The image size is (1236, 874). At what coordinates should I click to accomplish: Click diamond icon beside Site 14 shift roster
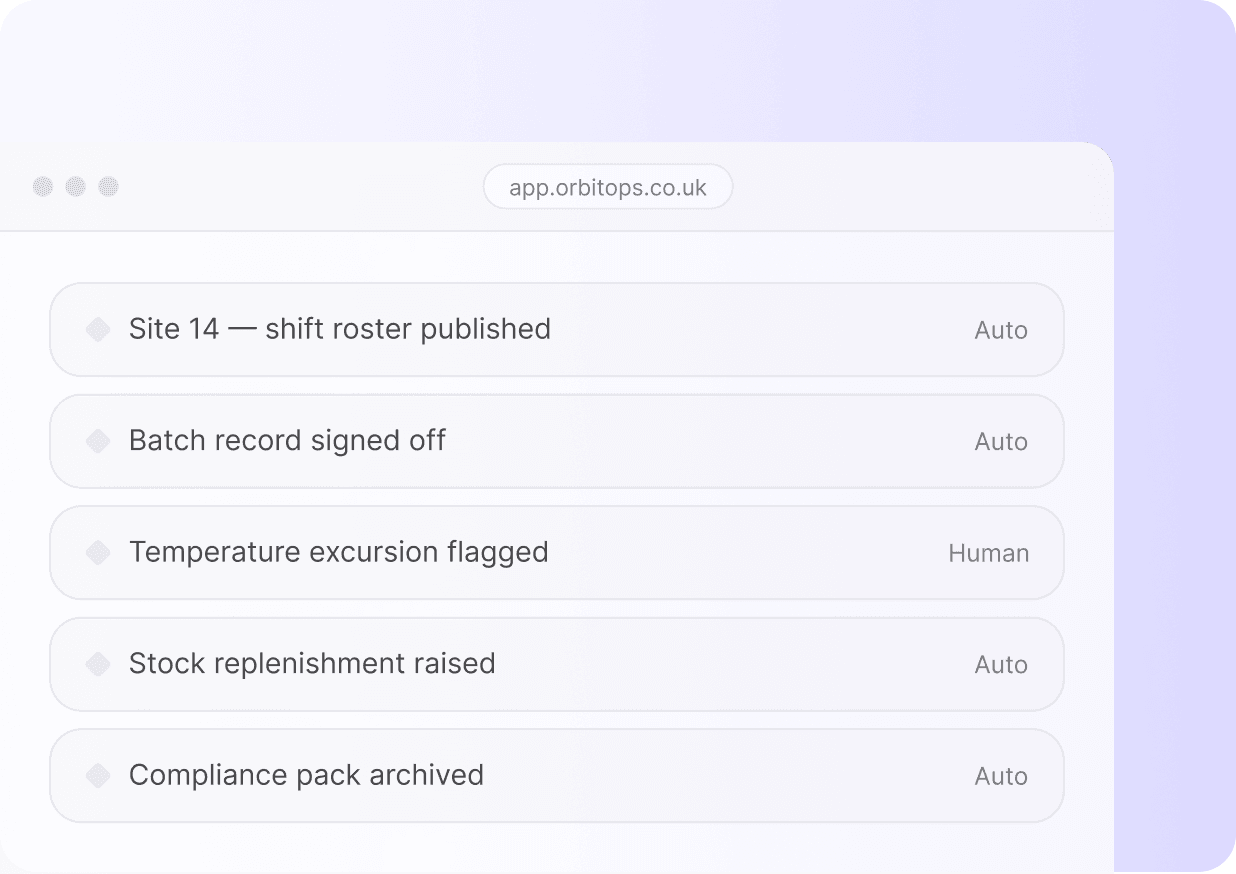(98, 329)
